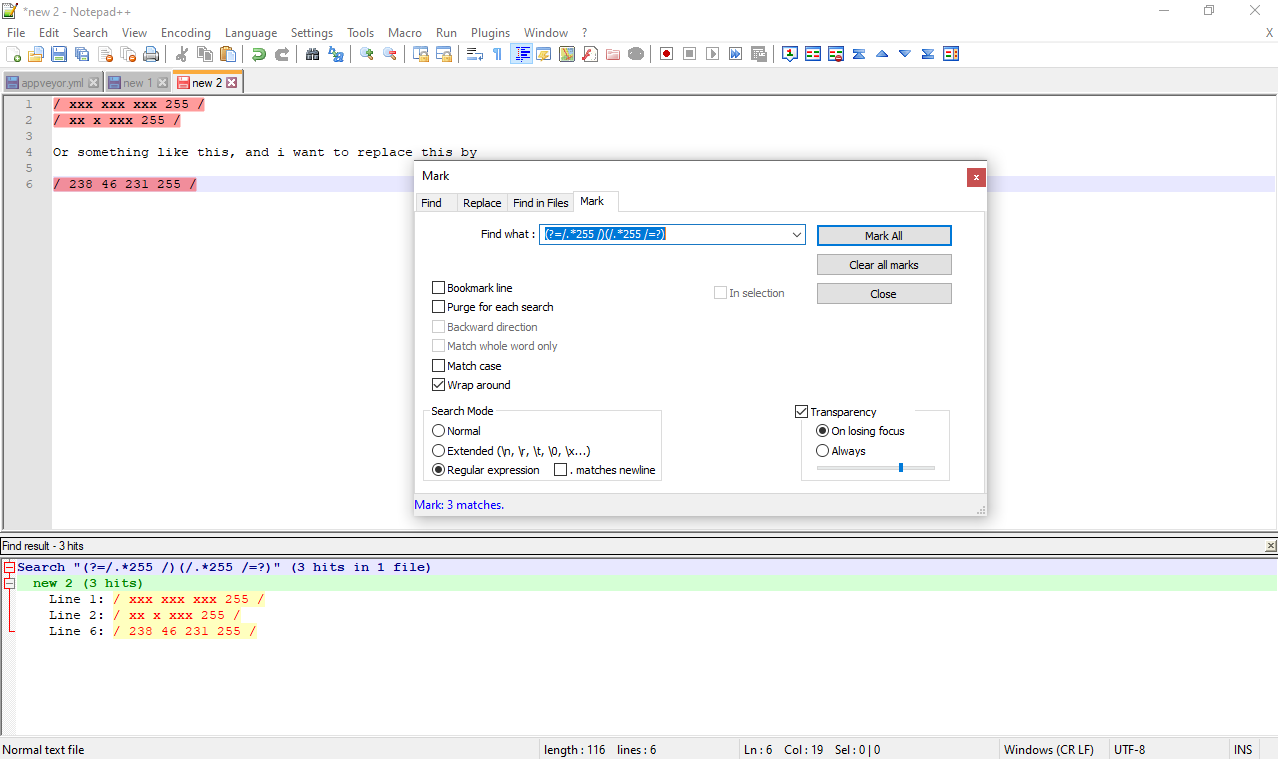This screenshot has width=1278, height=759.
Task: Click the Close All toolbar icon
Action: (x=128, y=54)
